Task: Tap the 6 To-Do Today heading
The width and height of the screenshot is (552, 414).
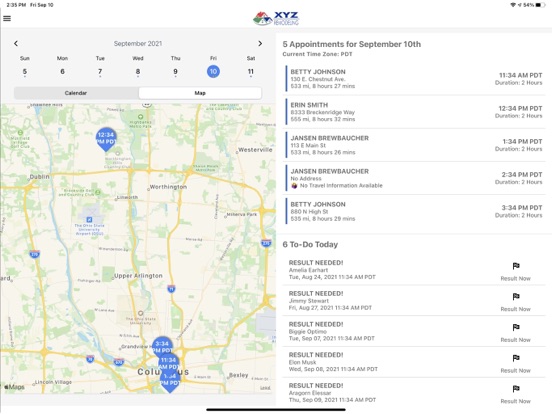Action: (310, 244)
